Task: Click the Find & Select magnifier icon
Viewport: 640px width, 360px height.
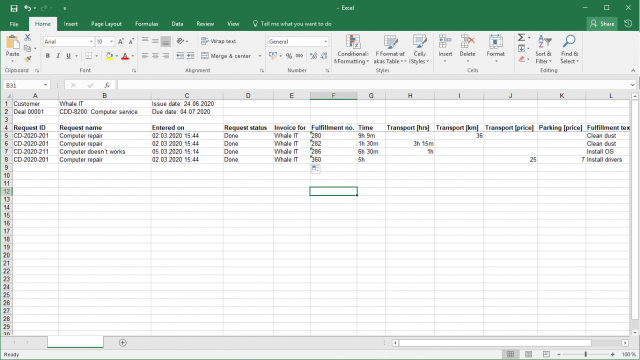Action: [x=569, y=41]
